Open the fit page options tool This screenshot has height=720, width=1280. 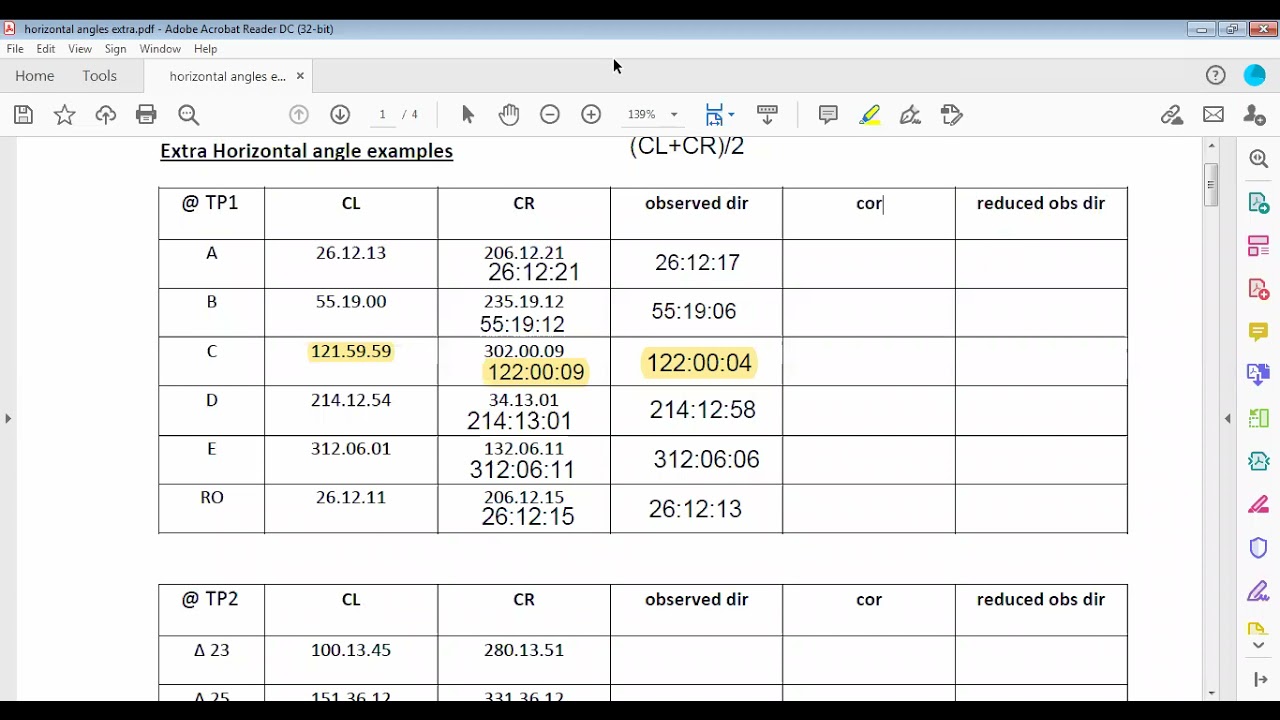[x=714, y=115]
